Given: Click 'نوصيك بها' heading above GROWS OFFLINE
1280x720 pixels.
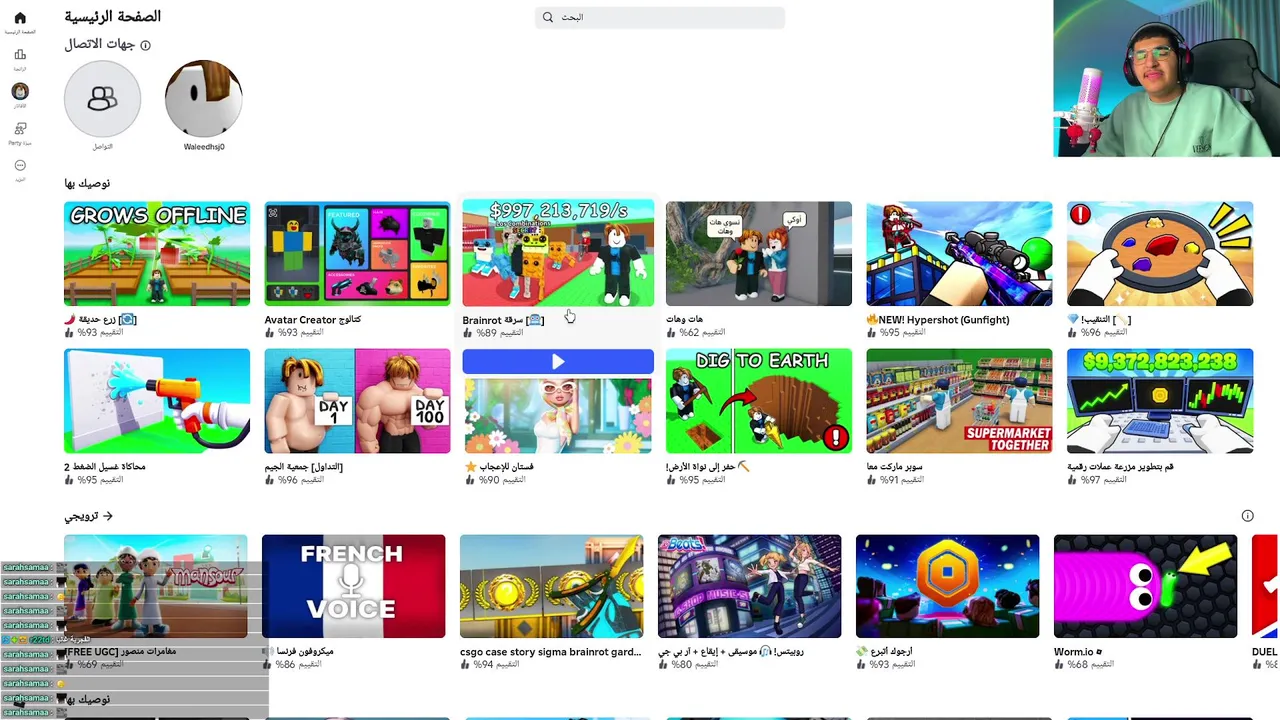Looking at the screenshot, I should (x=87, y=184).
